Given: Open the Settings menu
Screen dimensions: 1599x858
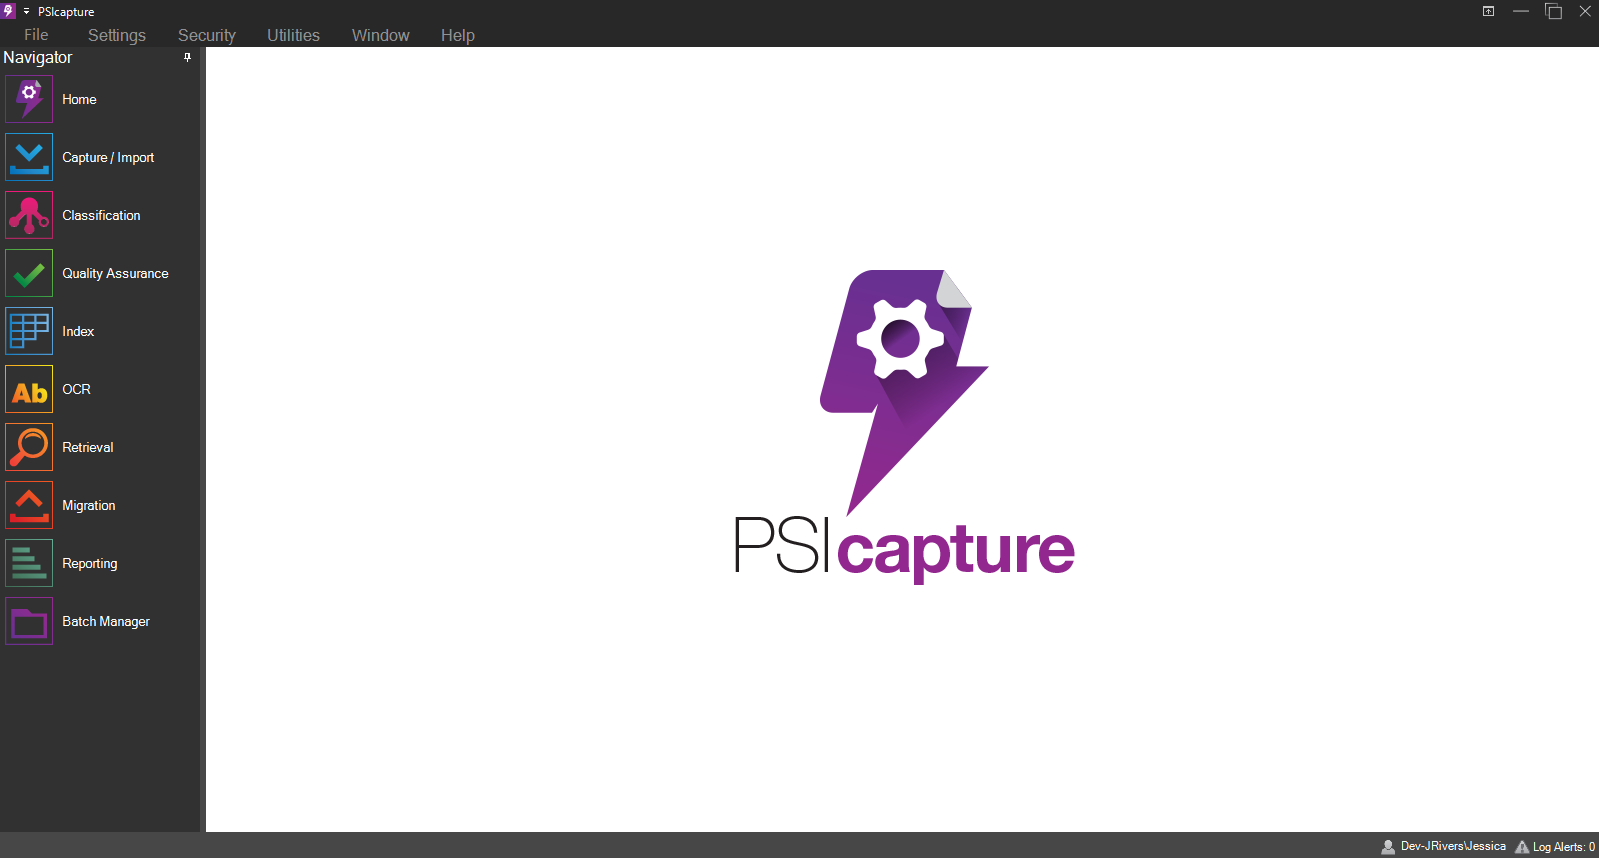Looking at the screenshot, I should (x=117, y=35).
